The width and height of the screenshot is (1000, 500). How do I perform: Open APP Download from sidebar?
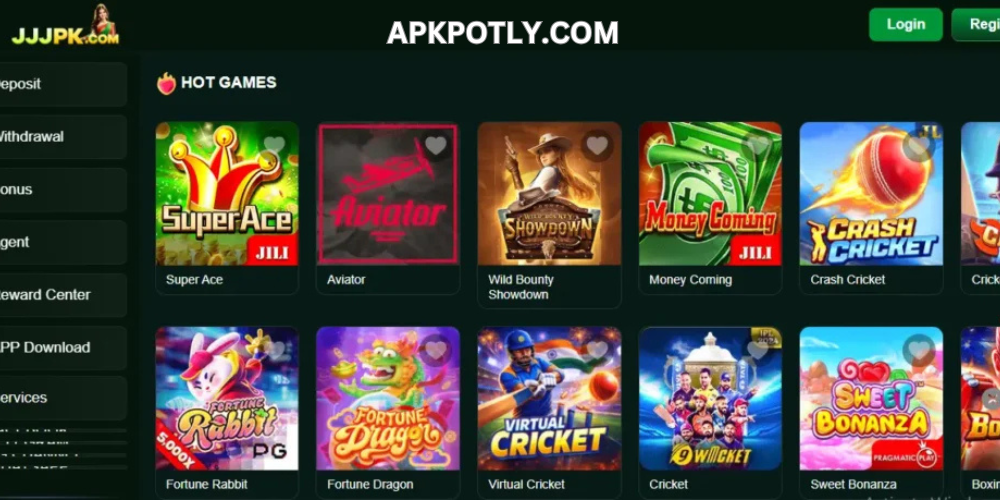pos(62,348)
